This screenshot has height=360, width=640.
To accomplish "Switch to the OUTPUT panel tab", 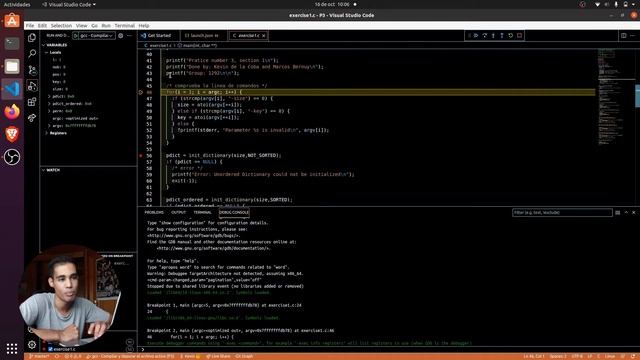I will pos(178,213).
